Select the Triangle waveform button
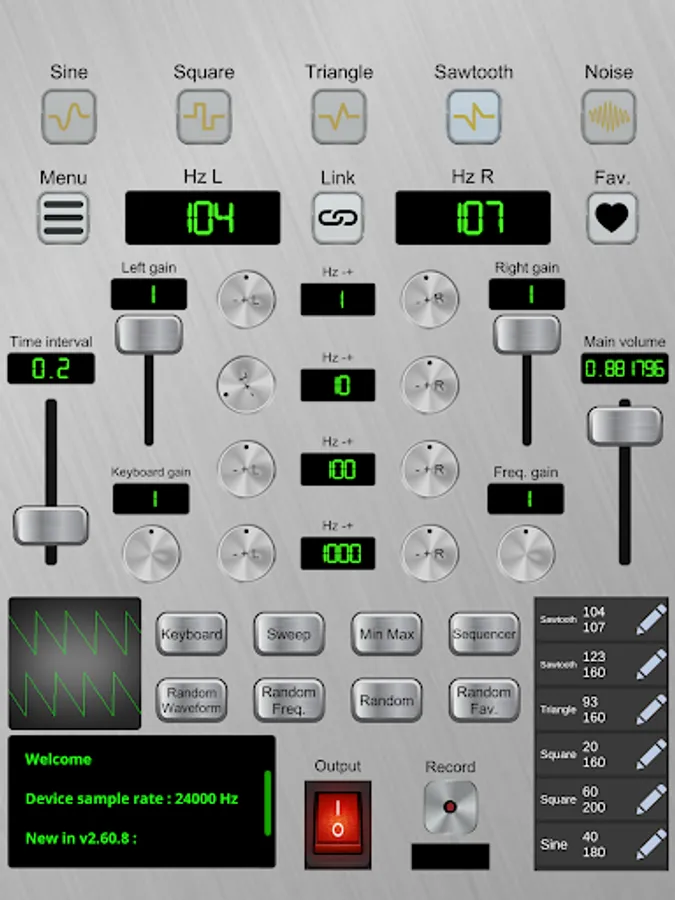The image size is (675, 900). 339,117
